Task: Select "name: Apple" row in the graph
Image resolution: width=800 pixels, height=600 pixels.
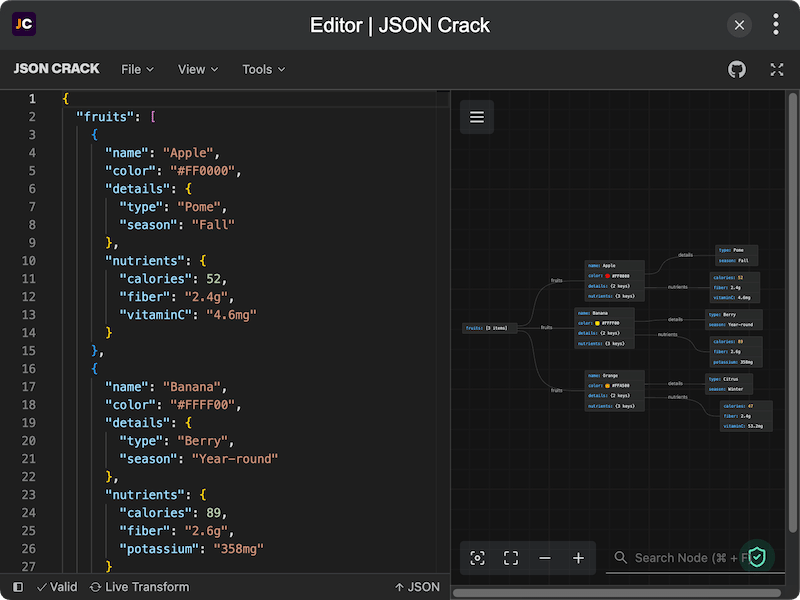Action: coord(614,265)
